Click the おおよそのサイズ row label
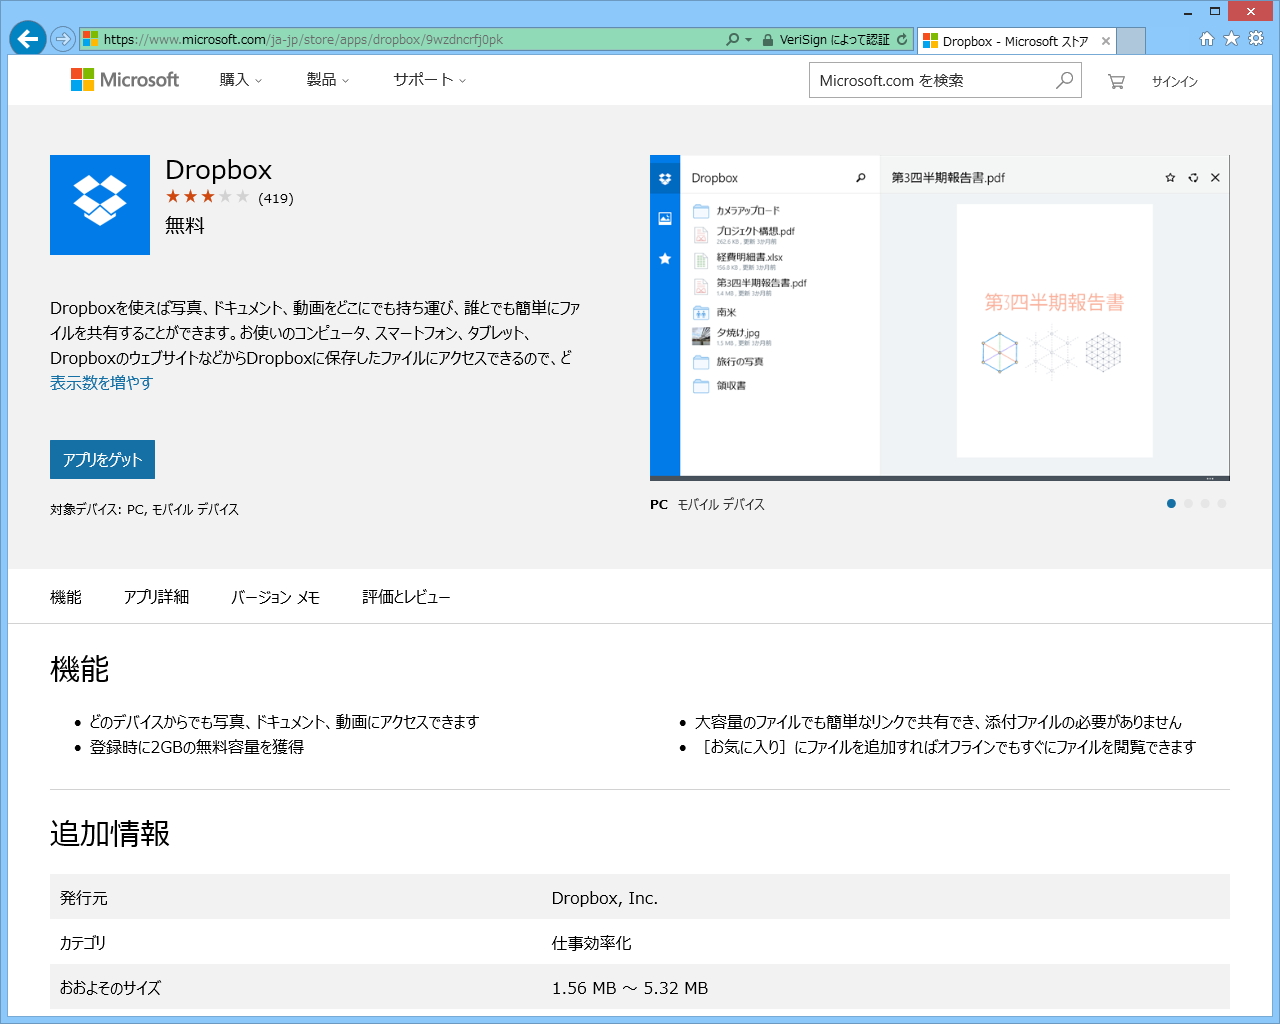Image resolution: width=1280 pixels, height=1024 pixels. point(110,988)
